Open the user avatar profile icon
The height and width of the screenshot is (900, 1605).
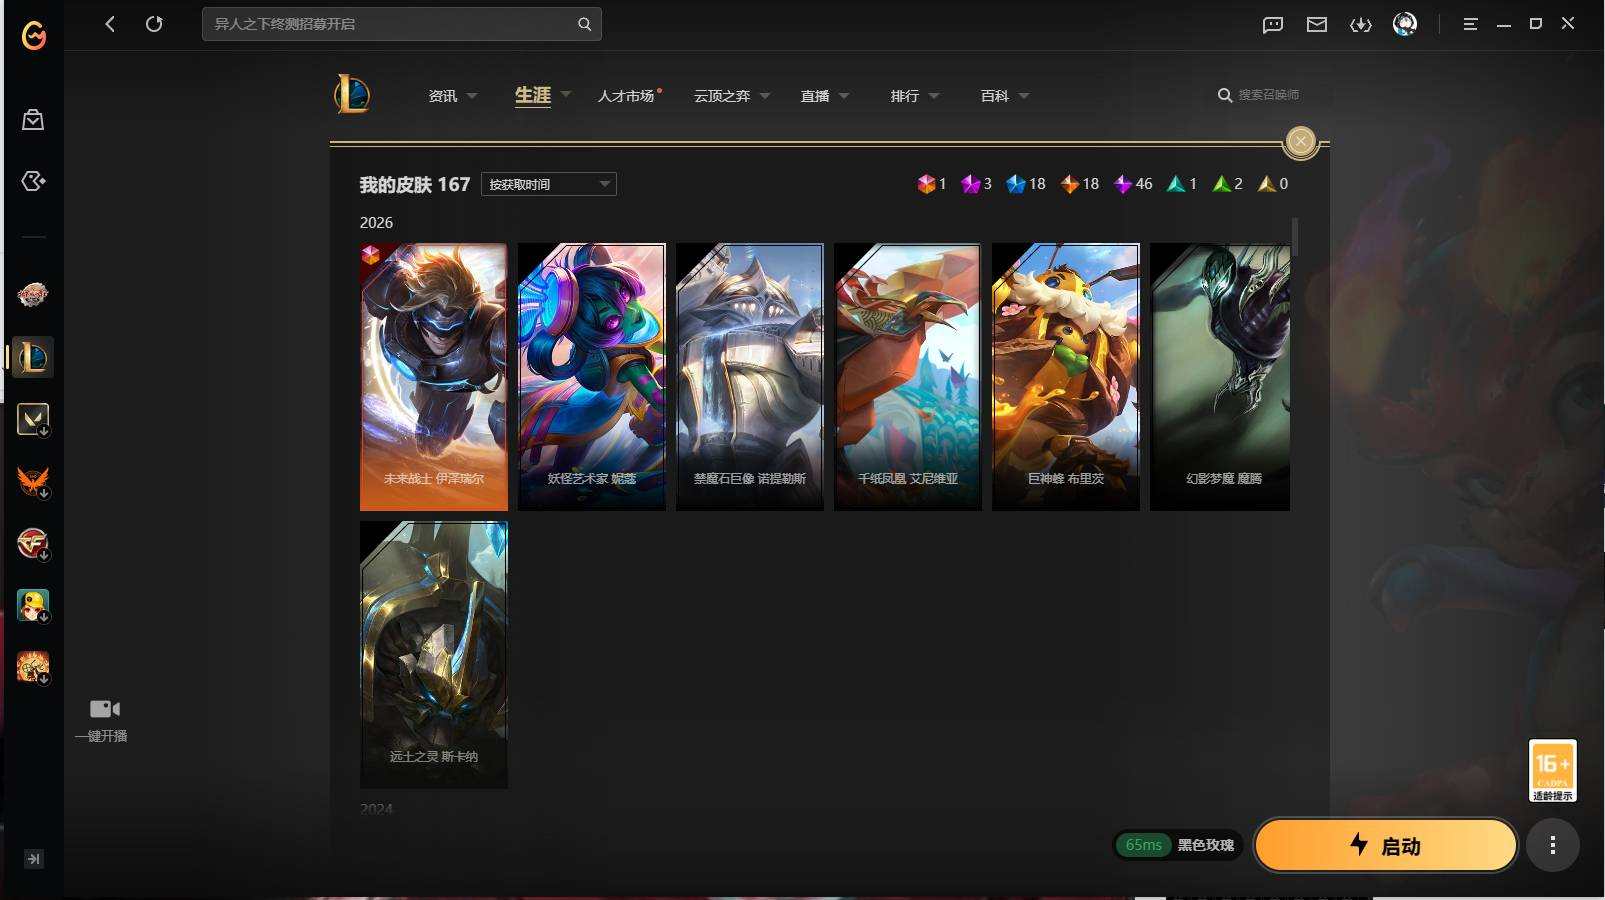point(1405,24)
